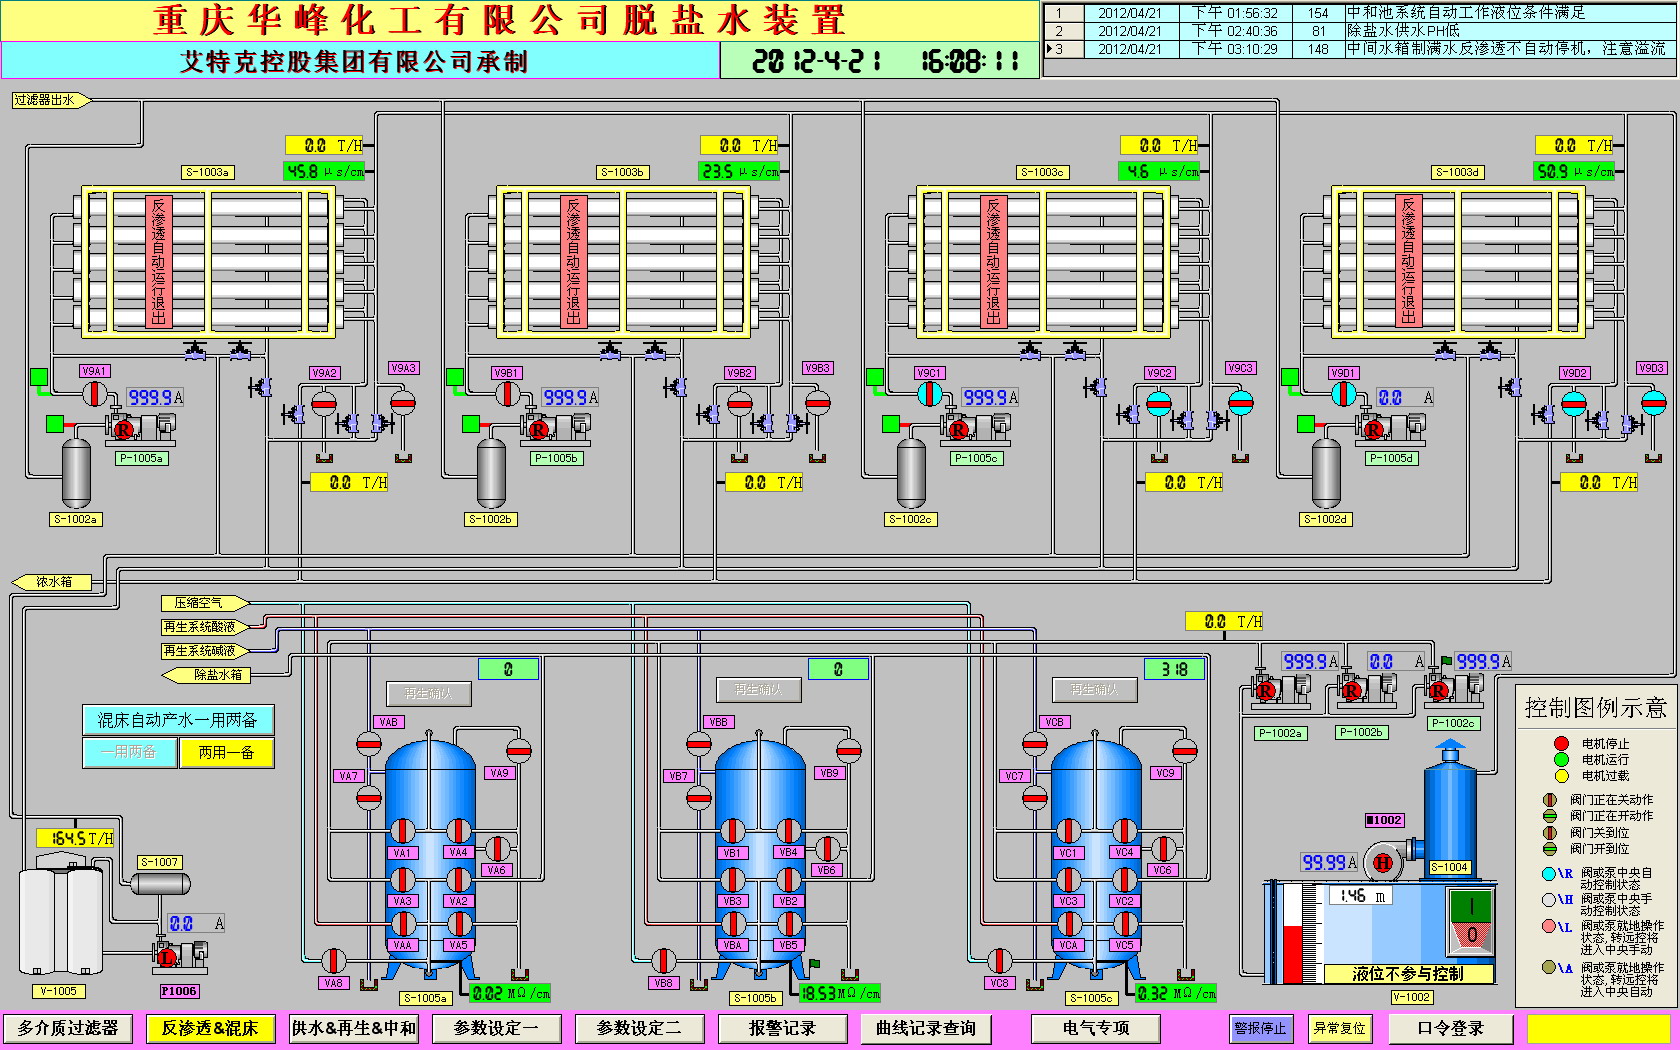Screen dimensions: 1680x1050
Task: Click the 异常复位 reset button
Action: pyautogui.click(x=1339, y=1028)
